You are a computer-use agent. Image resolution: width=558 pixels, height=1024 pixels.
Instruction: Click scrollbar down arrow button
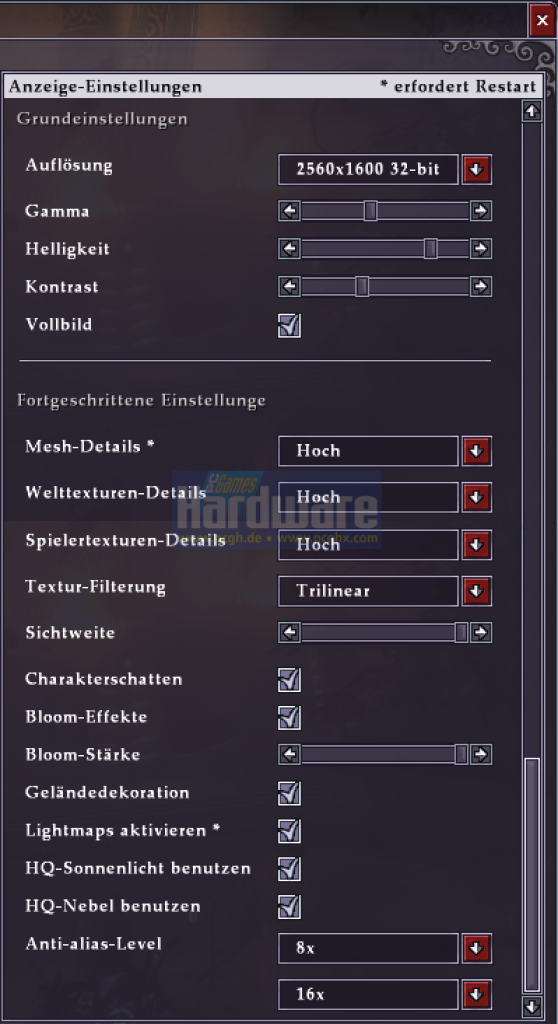(532, 1004)
